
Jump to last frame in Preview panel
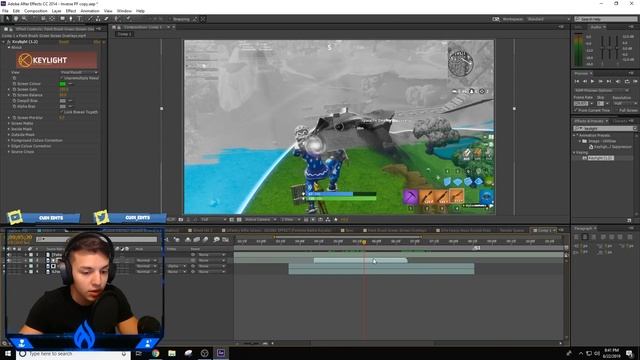[609, 82]
